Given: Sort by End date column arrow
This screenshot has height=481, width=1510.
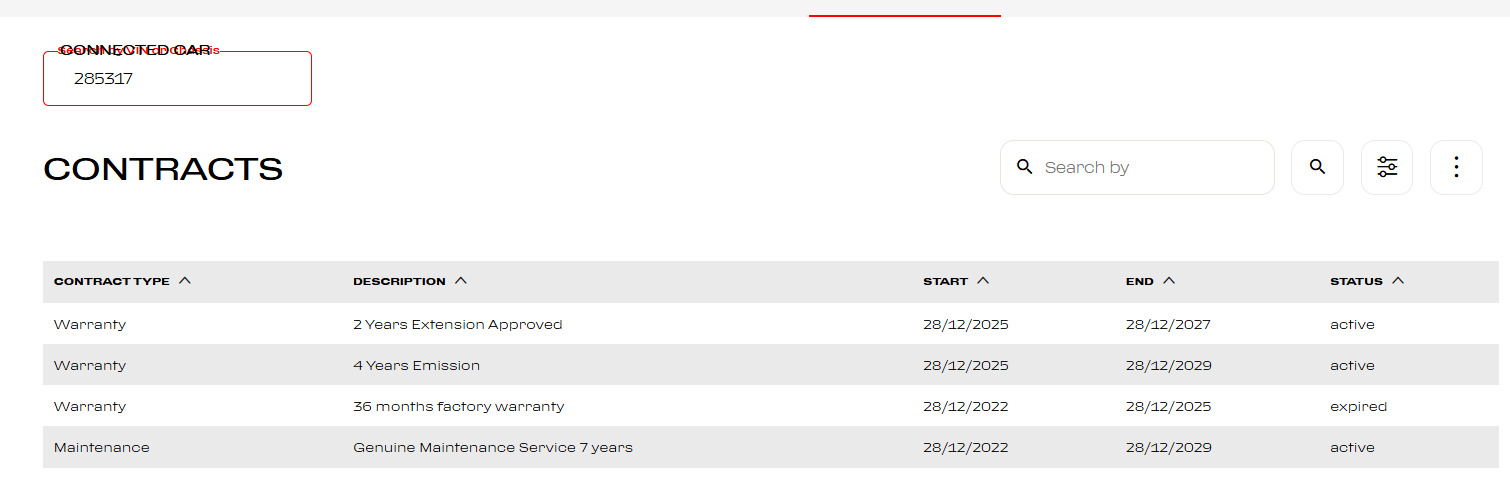Looking at the screenshot, I should click(1169, 281).
